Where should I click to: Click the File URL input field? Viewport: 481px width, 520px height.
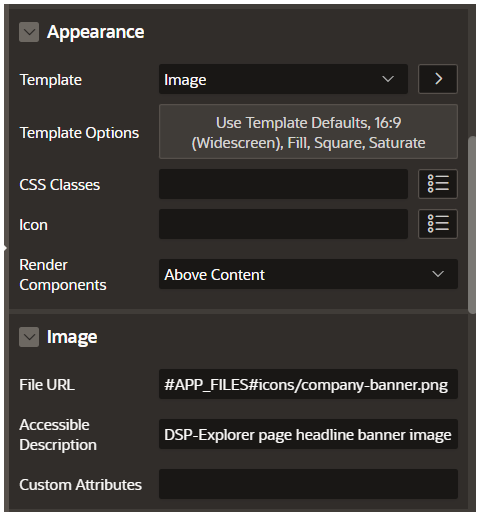[x=308, y=384]
